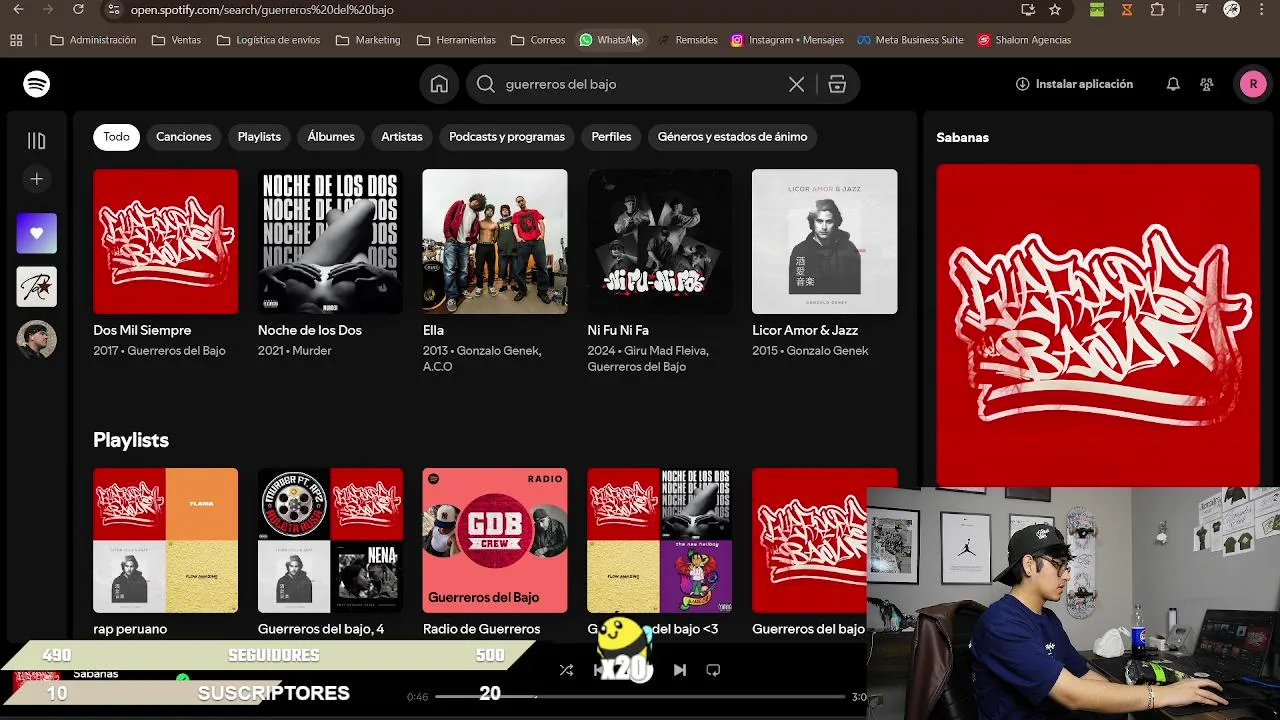The height and width of the screenshot is (720, 1280).
Task: Open browser extensions puzzle icon
Action: pyautogui.click(x=1157, y=10)
